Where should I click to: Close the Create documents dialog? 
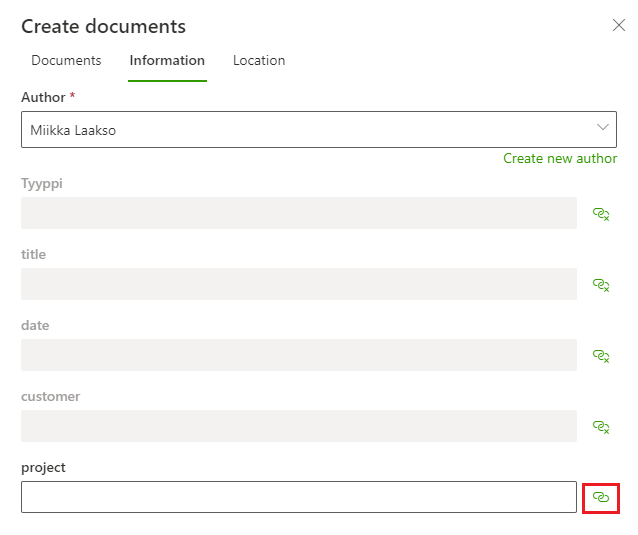tap(618, 26)
